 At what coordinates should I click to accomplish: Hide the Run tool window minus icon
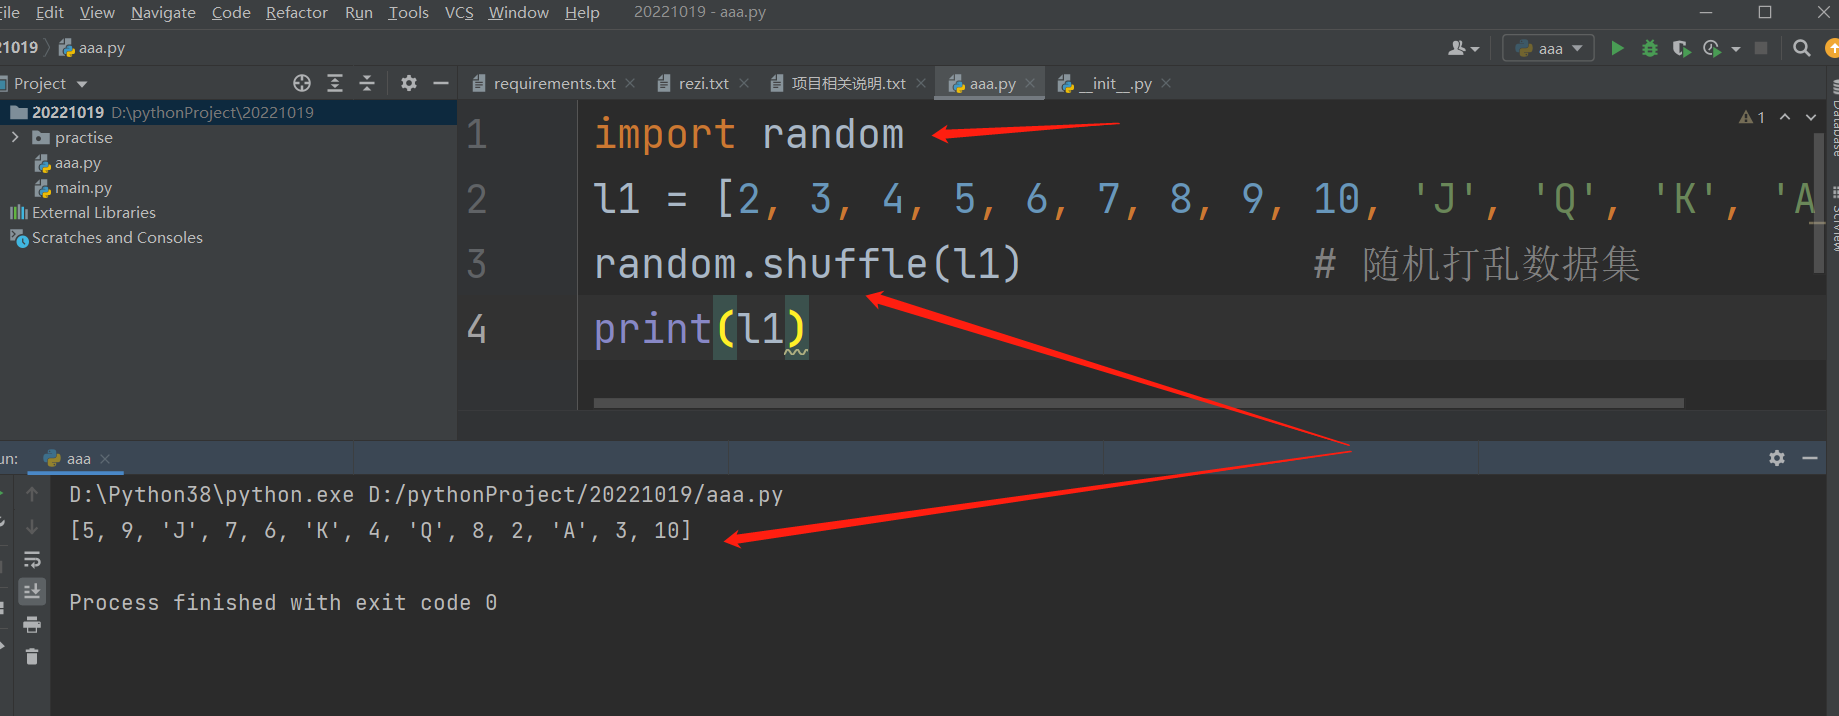[1810, 458]
